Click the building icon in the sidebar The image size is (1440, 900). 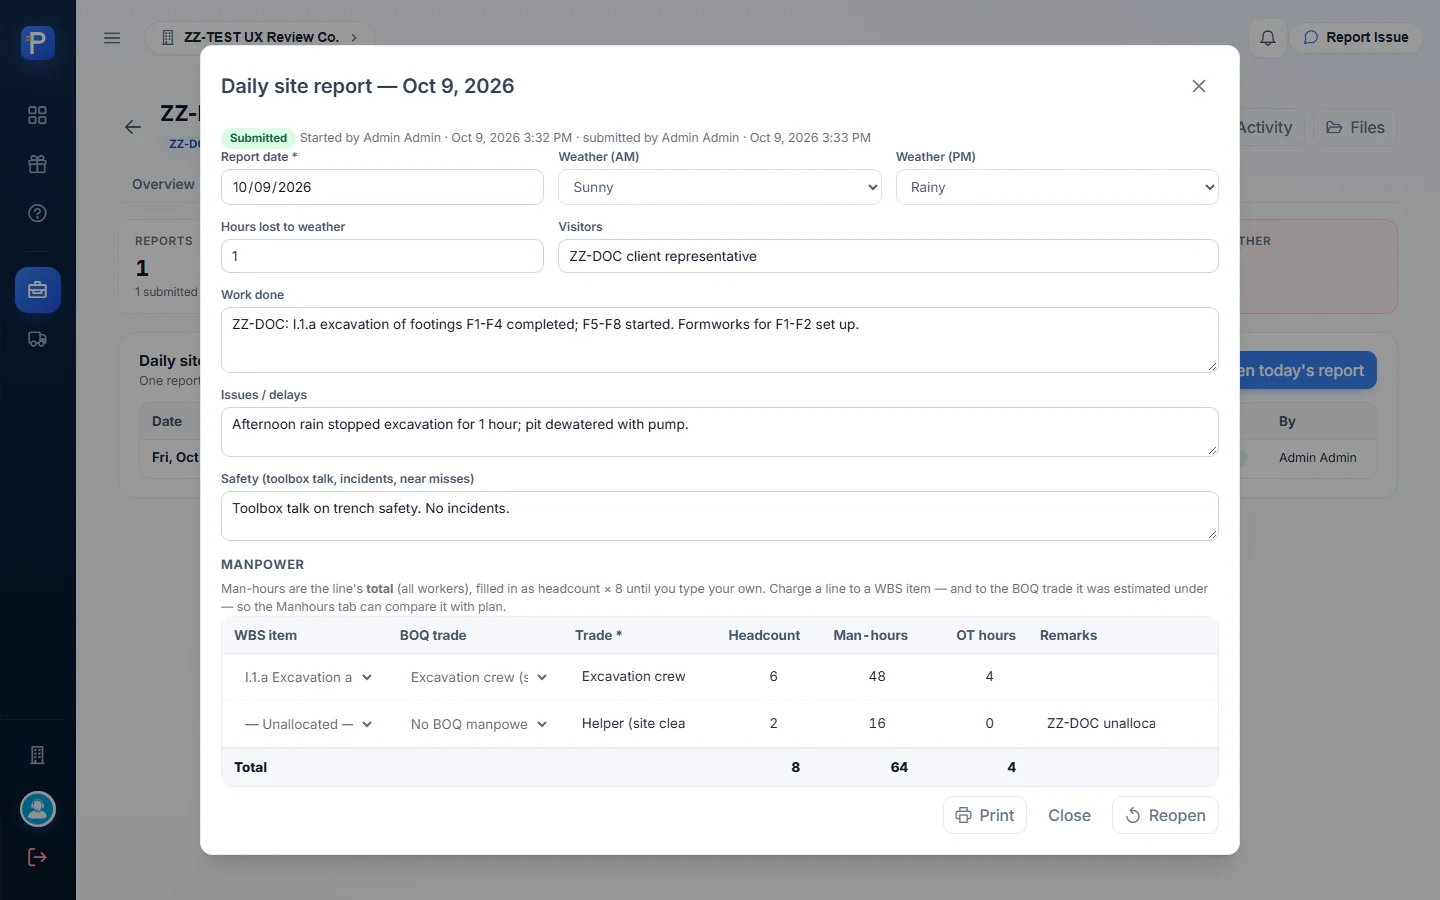[x=38, y=755]
